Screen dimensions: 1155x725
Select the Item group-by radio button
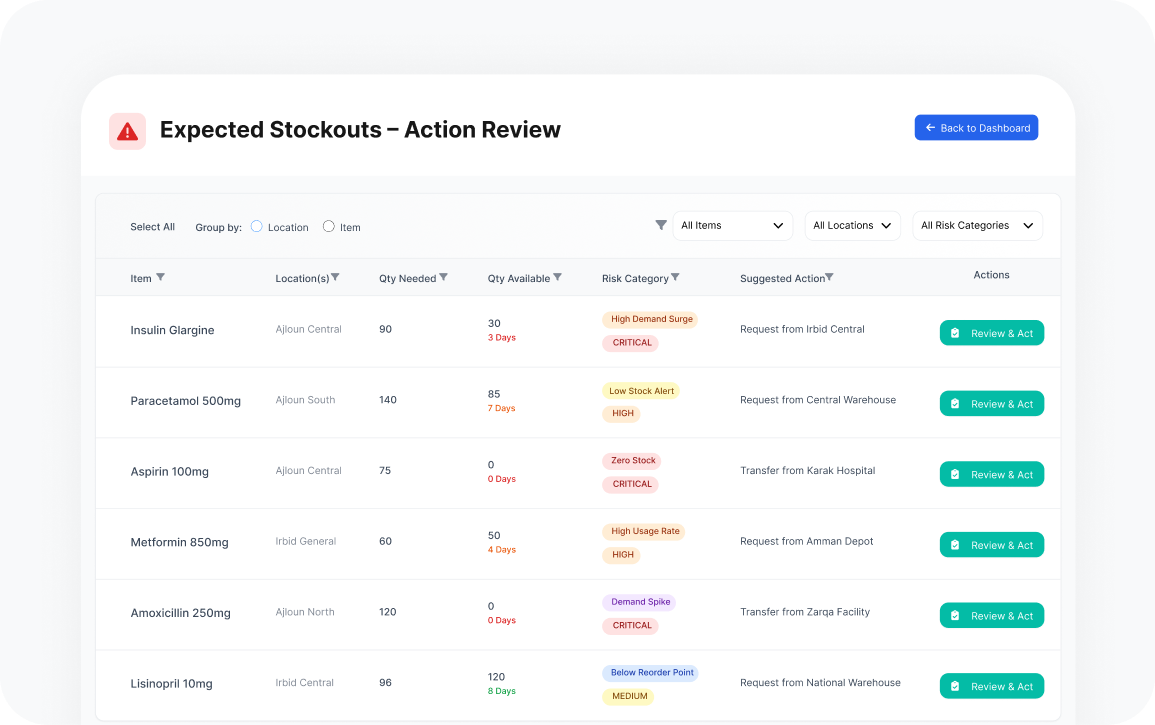tap(328, 226)
